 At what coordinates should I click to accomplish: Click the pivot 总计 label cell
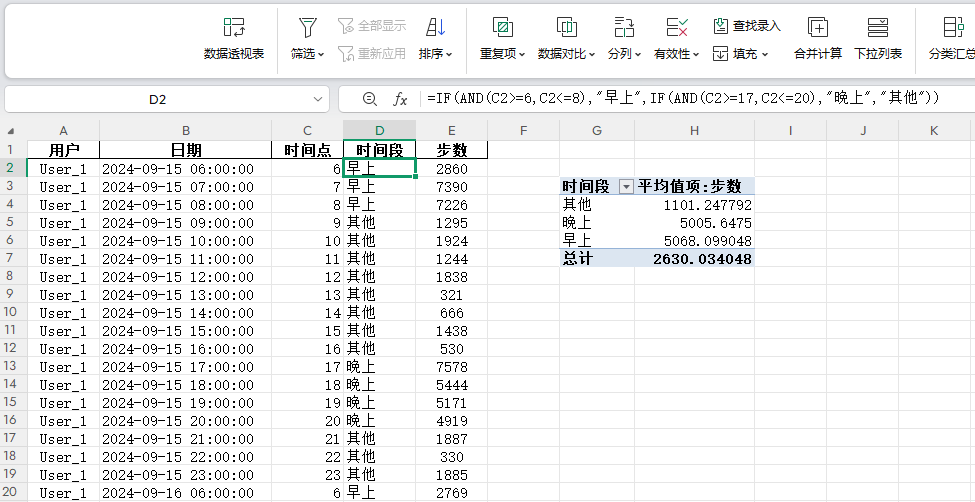597,259
